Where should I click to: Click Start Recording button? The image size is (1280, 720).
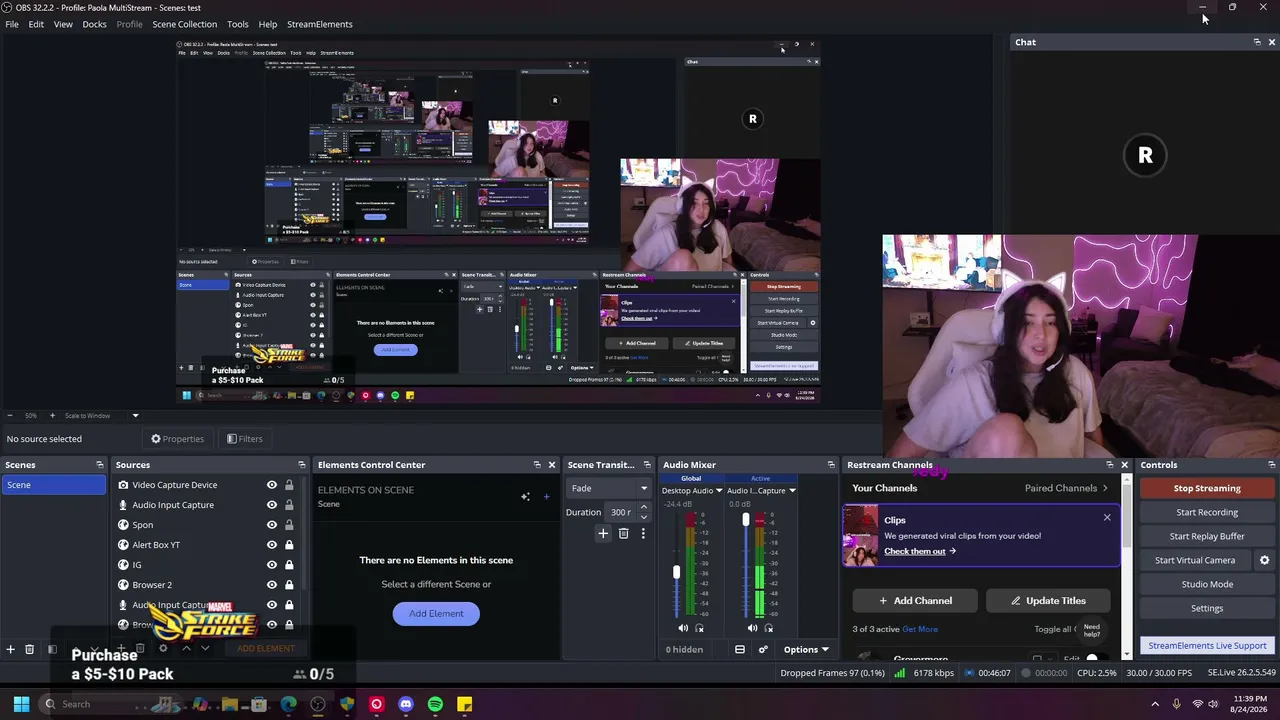(x=1207, y=512)
